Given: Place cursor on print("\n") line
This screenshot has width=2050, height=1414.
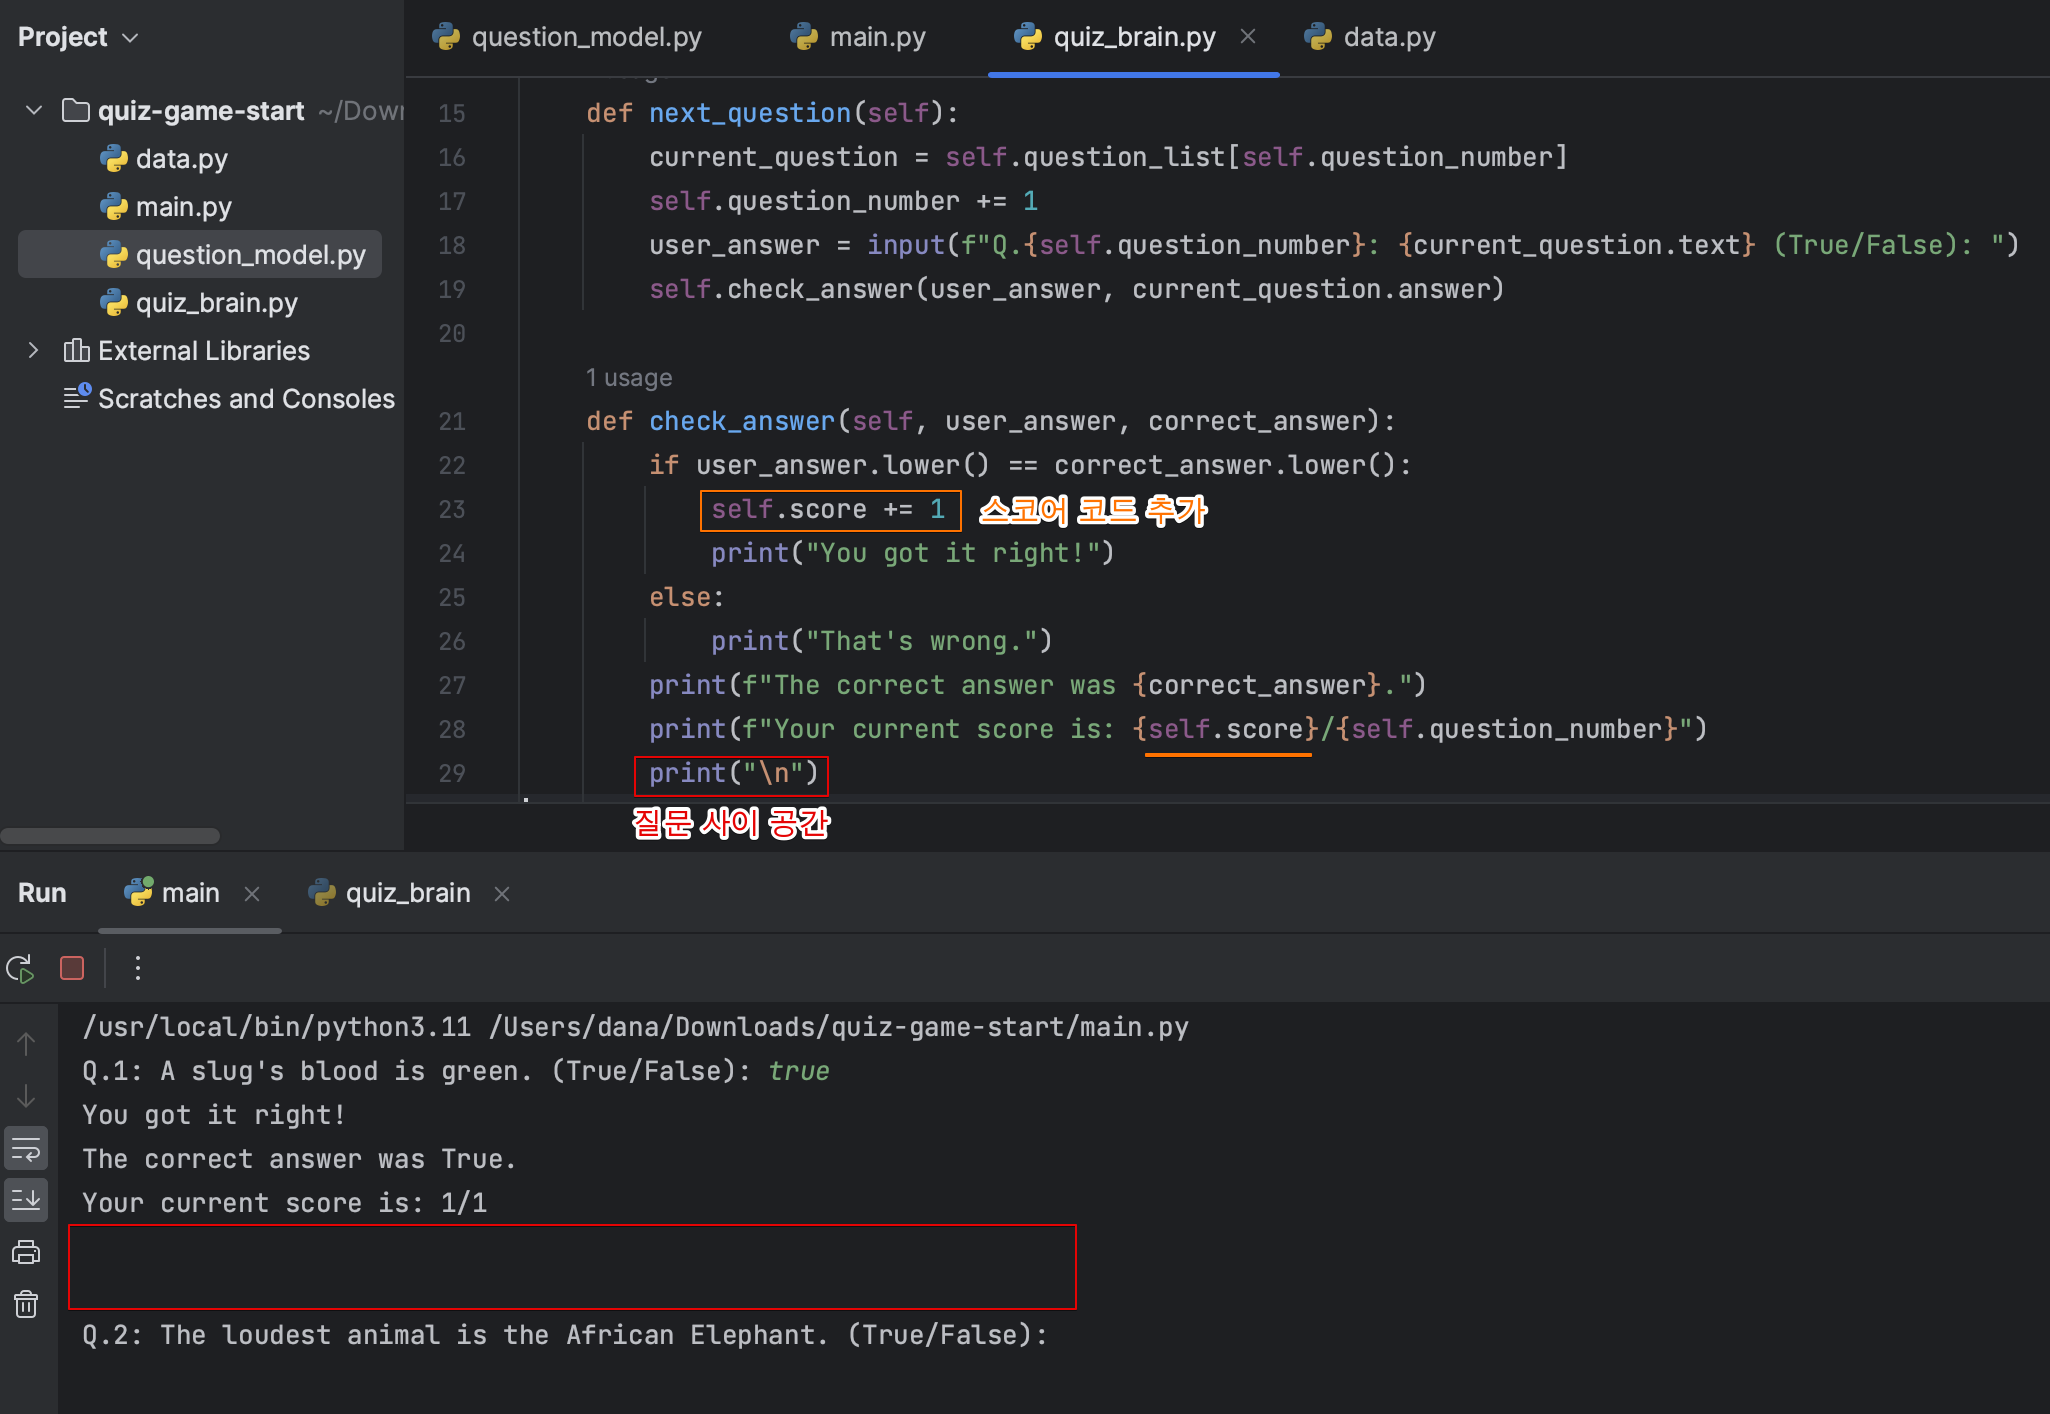Looking at the screenshot, I should pos(734,773).
